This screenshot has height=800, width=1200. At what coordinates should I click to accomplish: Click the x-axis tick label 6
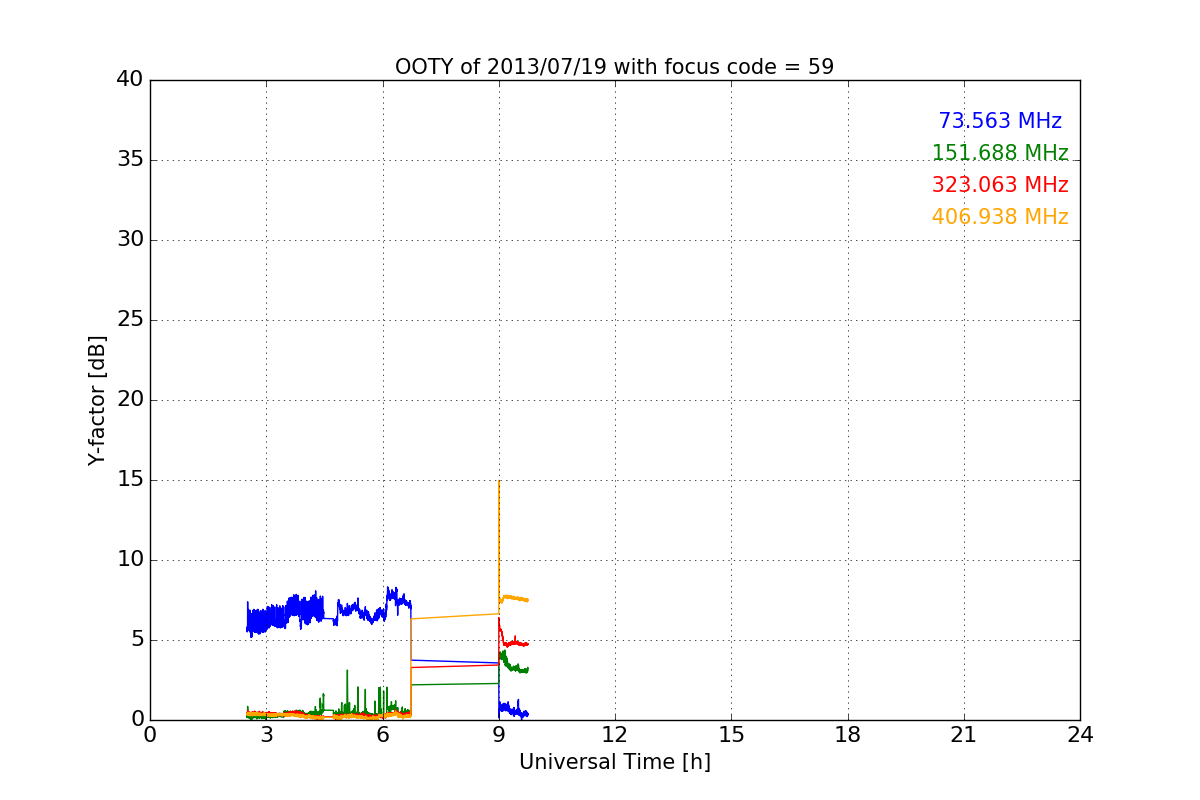(x=383, y=735)
